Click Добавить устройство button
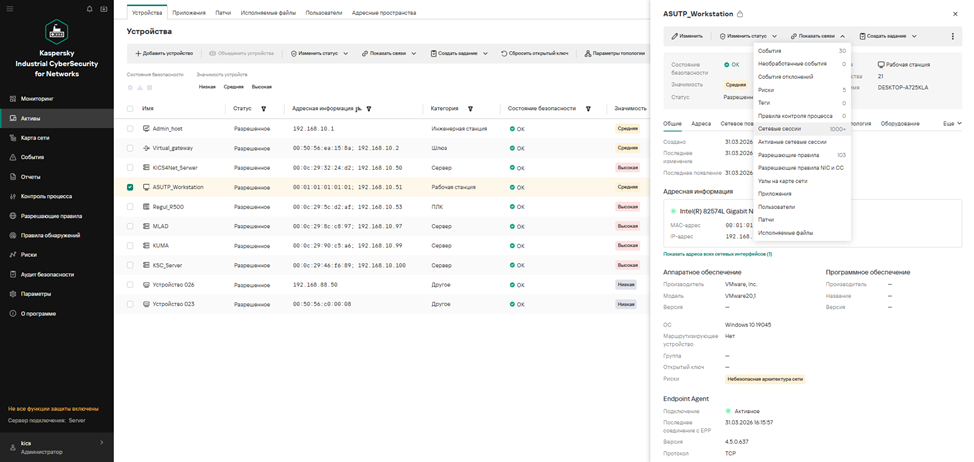 [x=165, y=53]
